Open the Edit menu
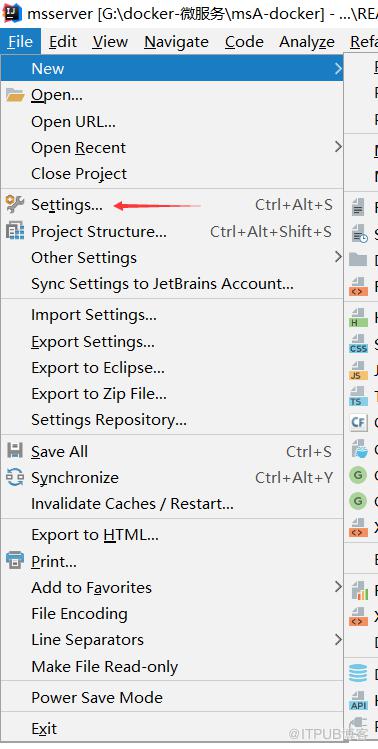This screenshot has width=378, height=749. tap(63, 42)
